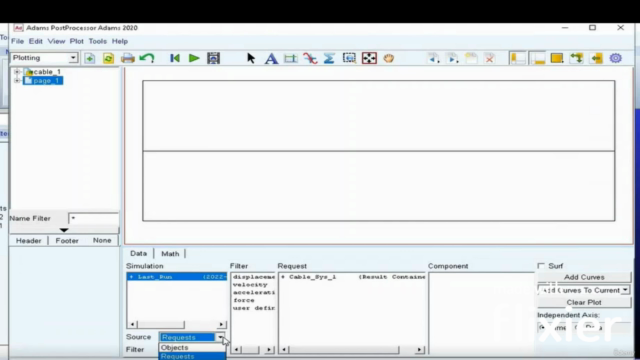Select the hand pan tool
640x360 pixels.
pyautogui.click(x=389, y=58)
